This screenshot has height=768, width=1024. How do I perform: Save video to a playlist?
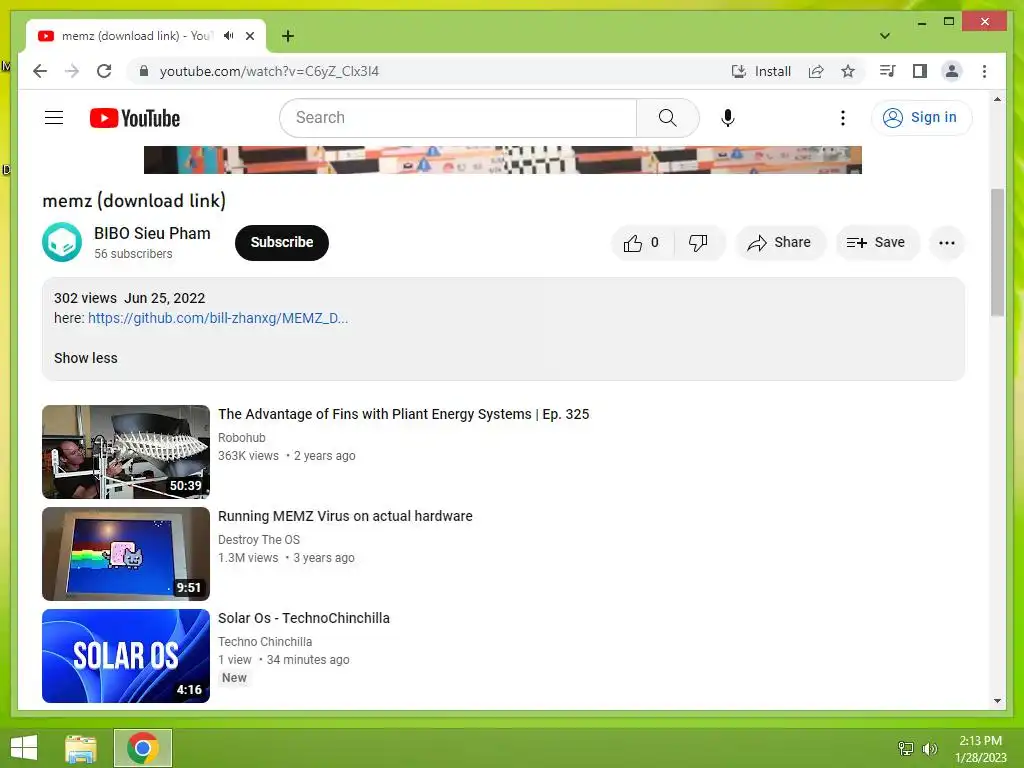pos(876,243)
